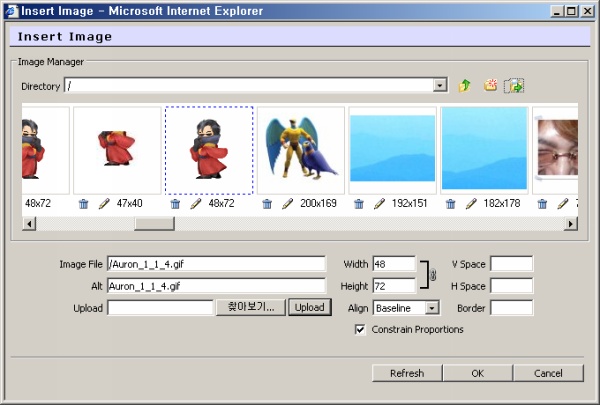Delete the 182x178 image
Image resolution: width=600 pixels, height=405 pixels.
click(451, 204)
